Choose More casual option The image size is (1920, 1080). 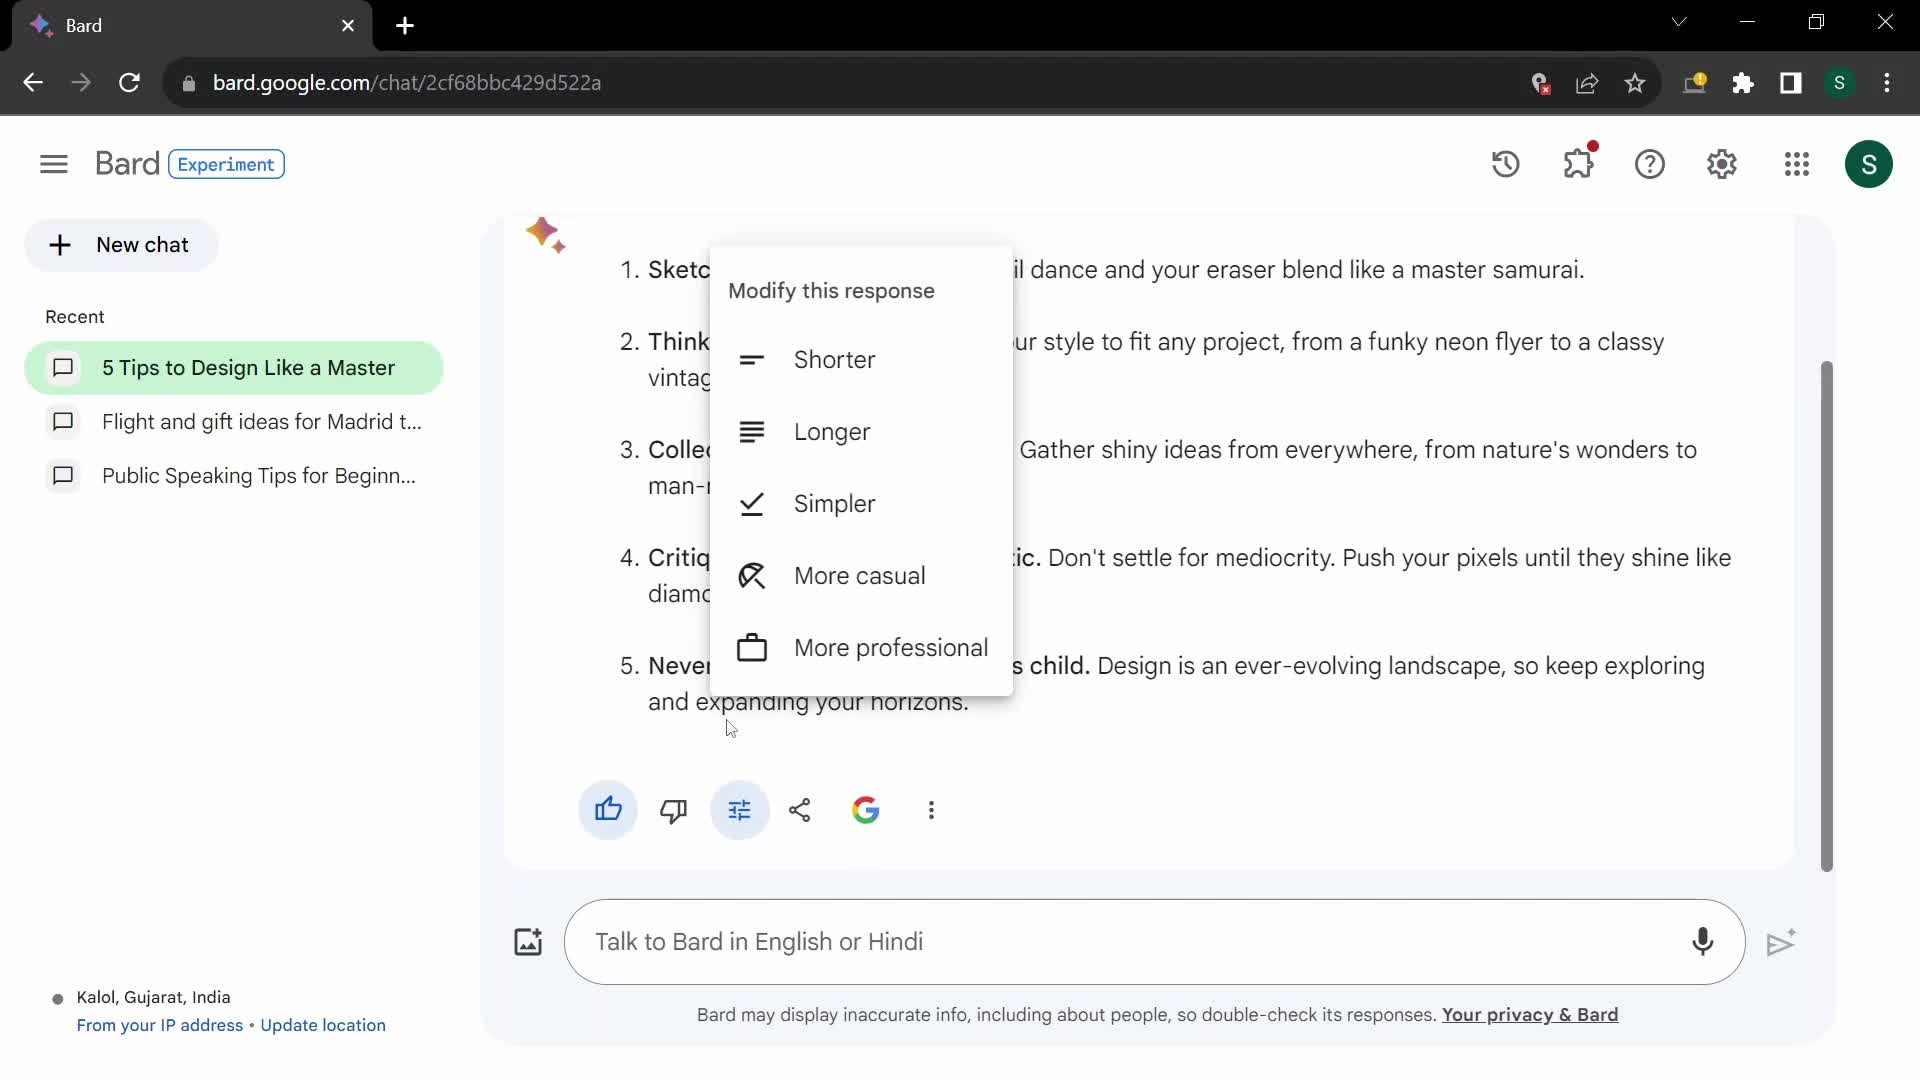point(861,576)
